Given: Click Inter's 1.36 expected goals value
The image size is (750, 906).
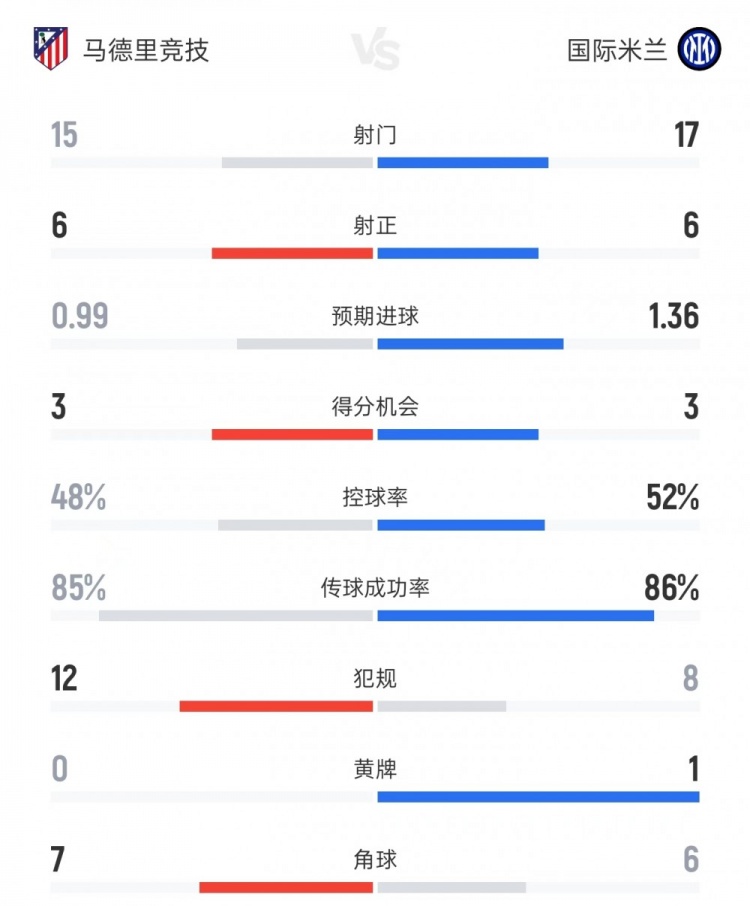Looking at the screenshot, I should 671,317.
